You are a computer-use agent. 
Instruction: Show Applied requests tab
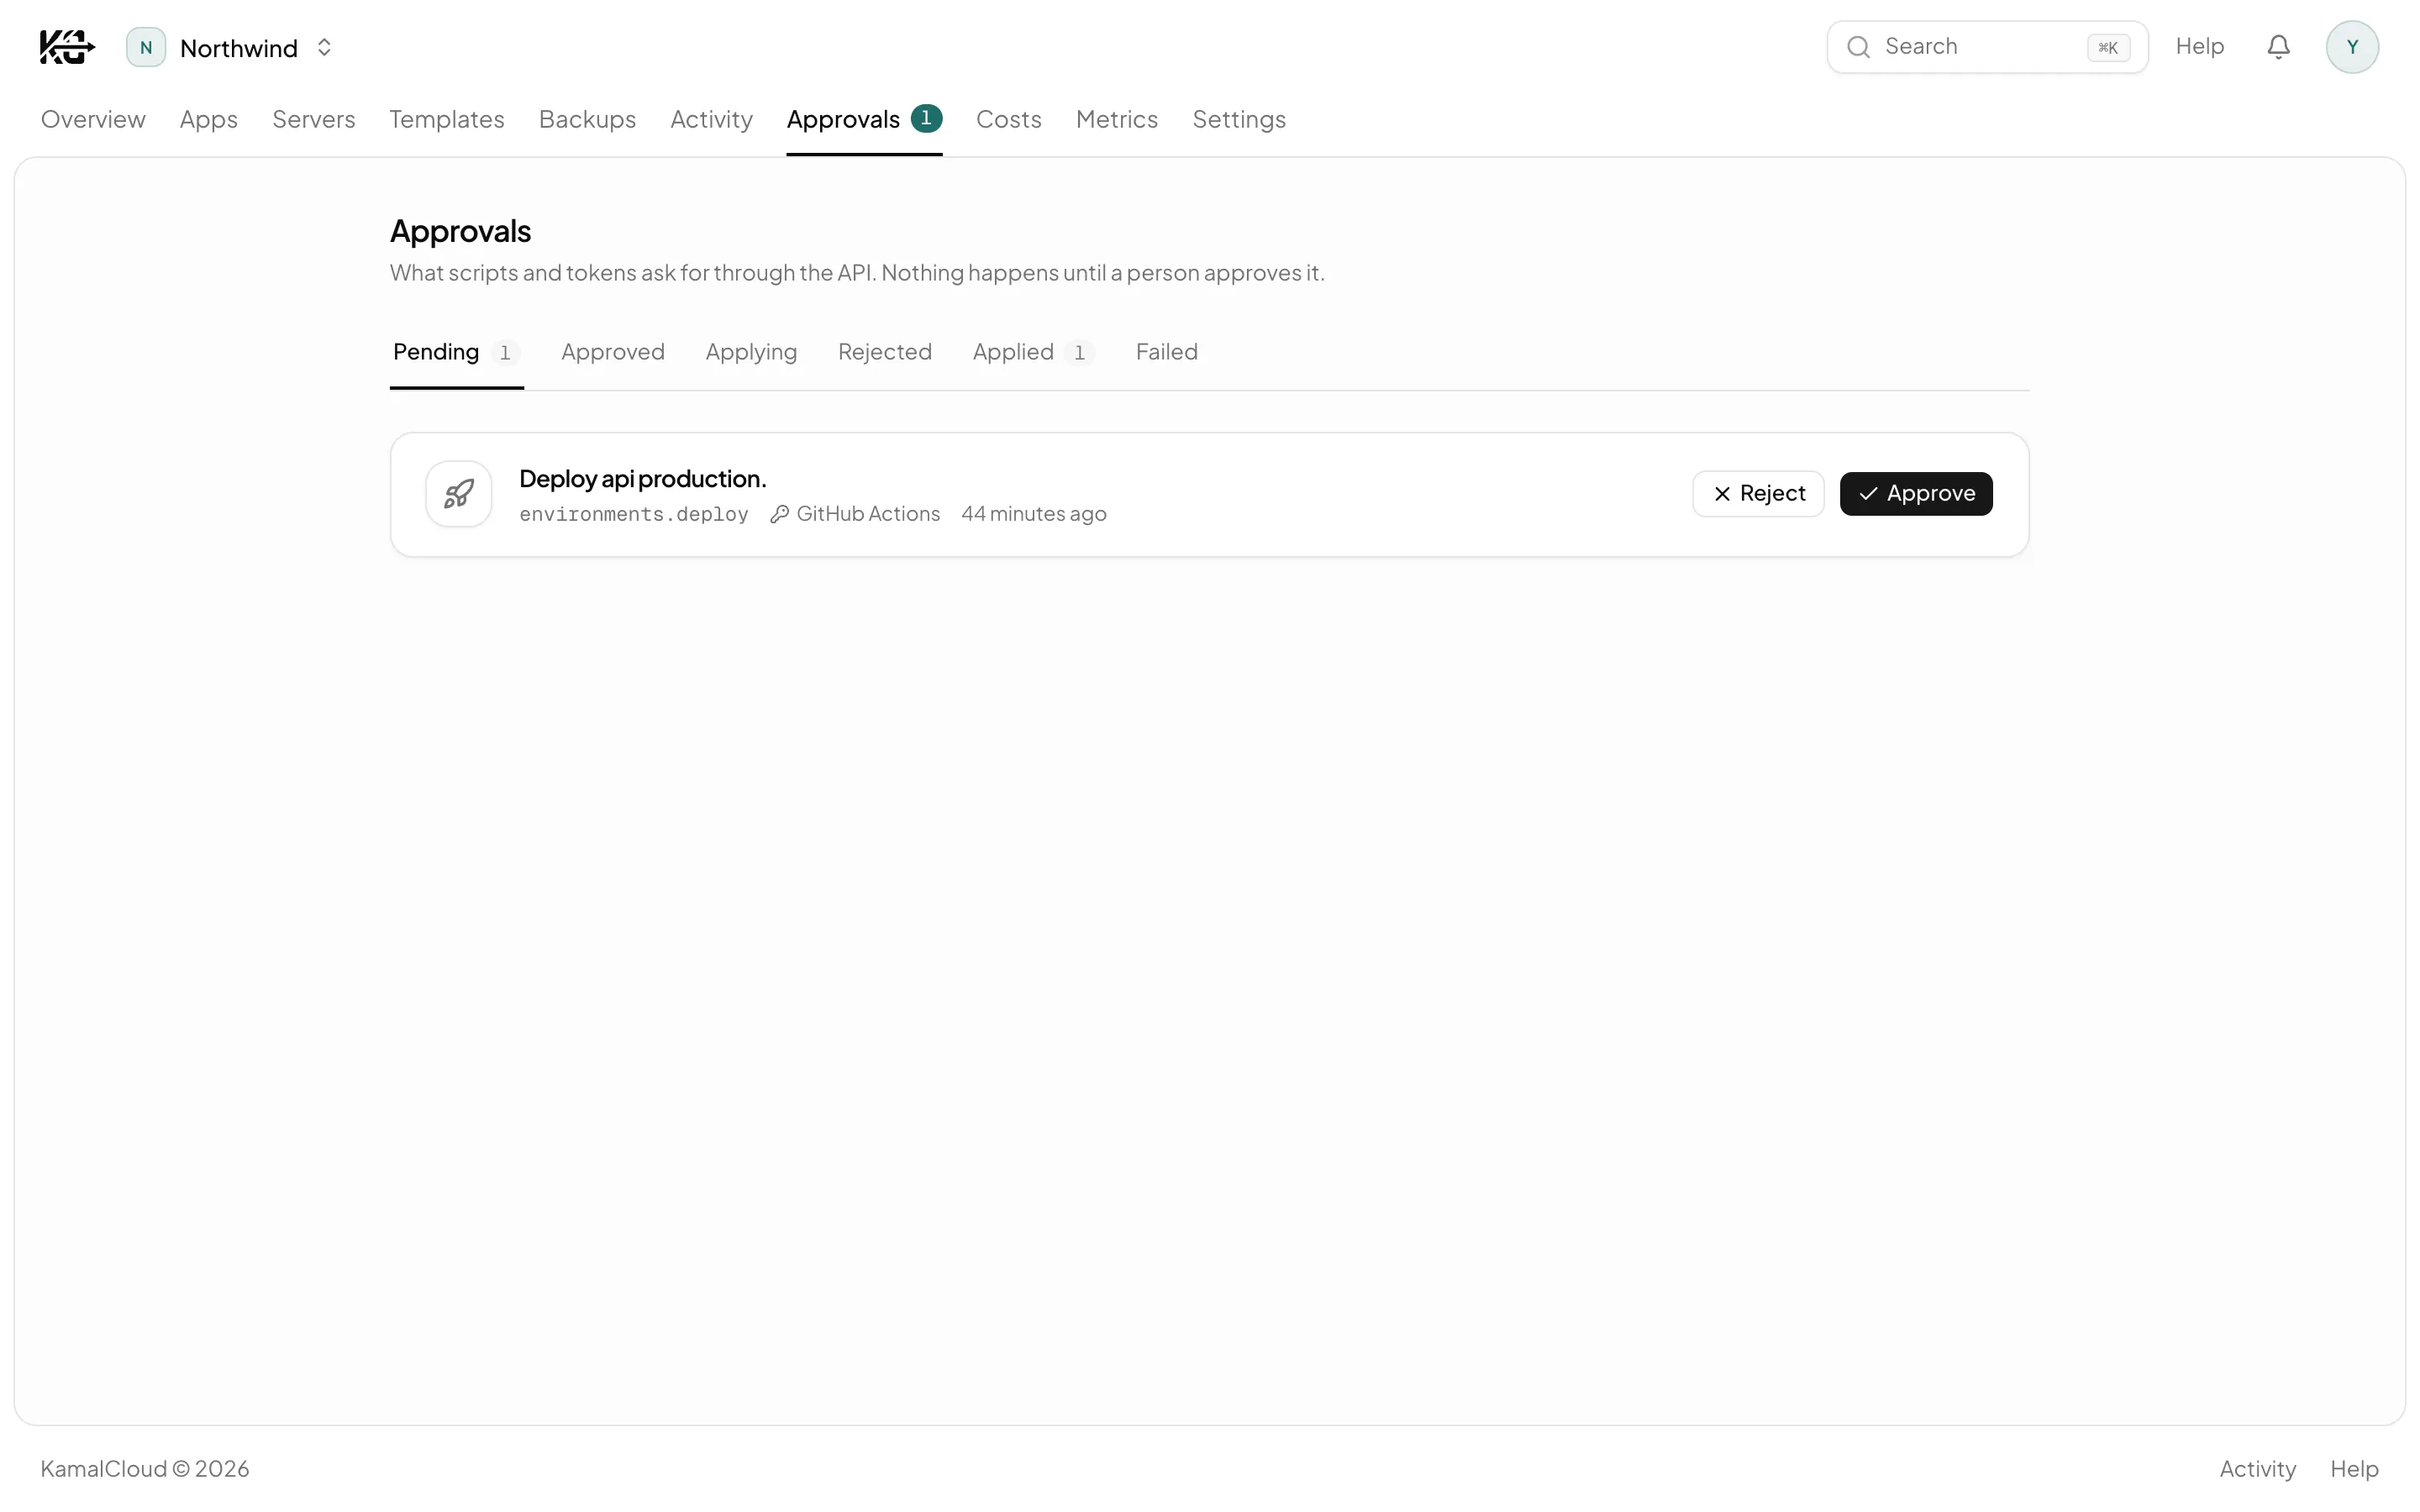click(1033, 352)
